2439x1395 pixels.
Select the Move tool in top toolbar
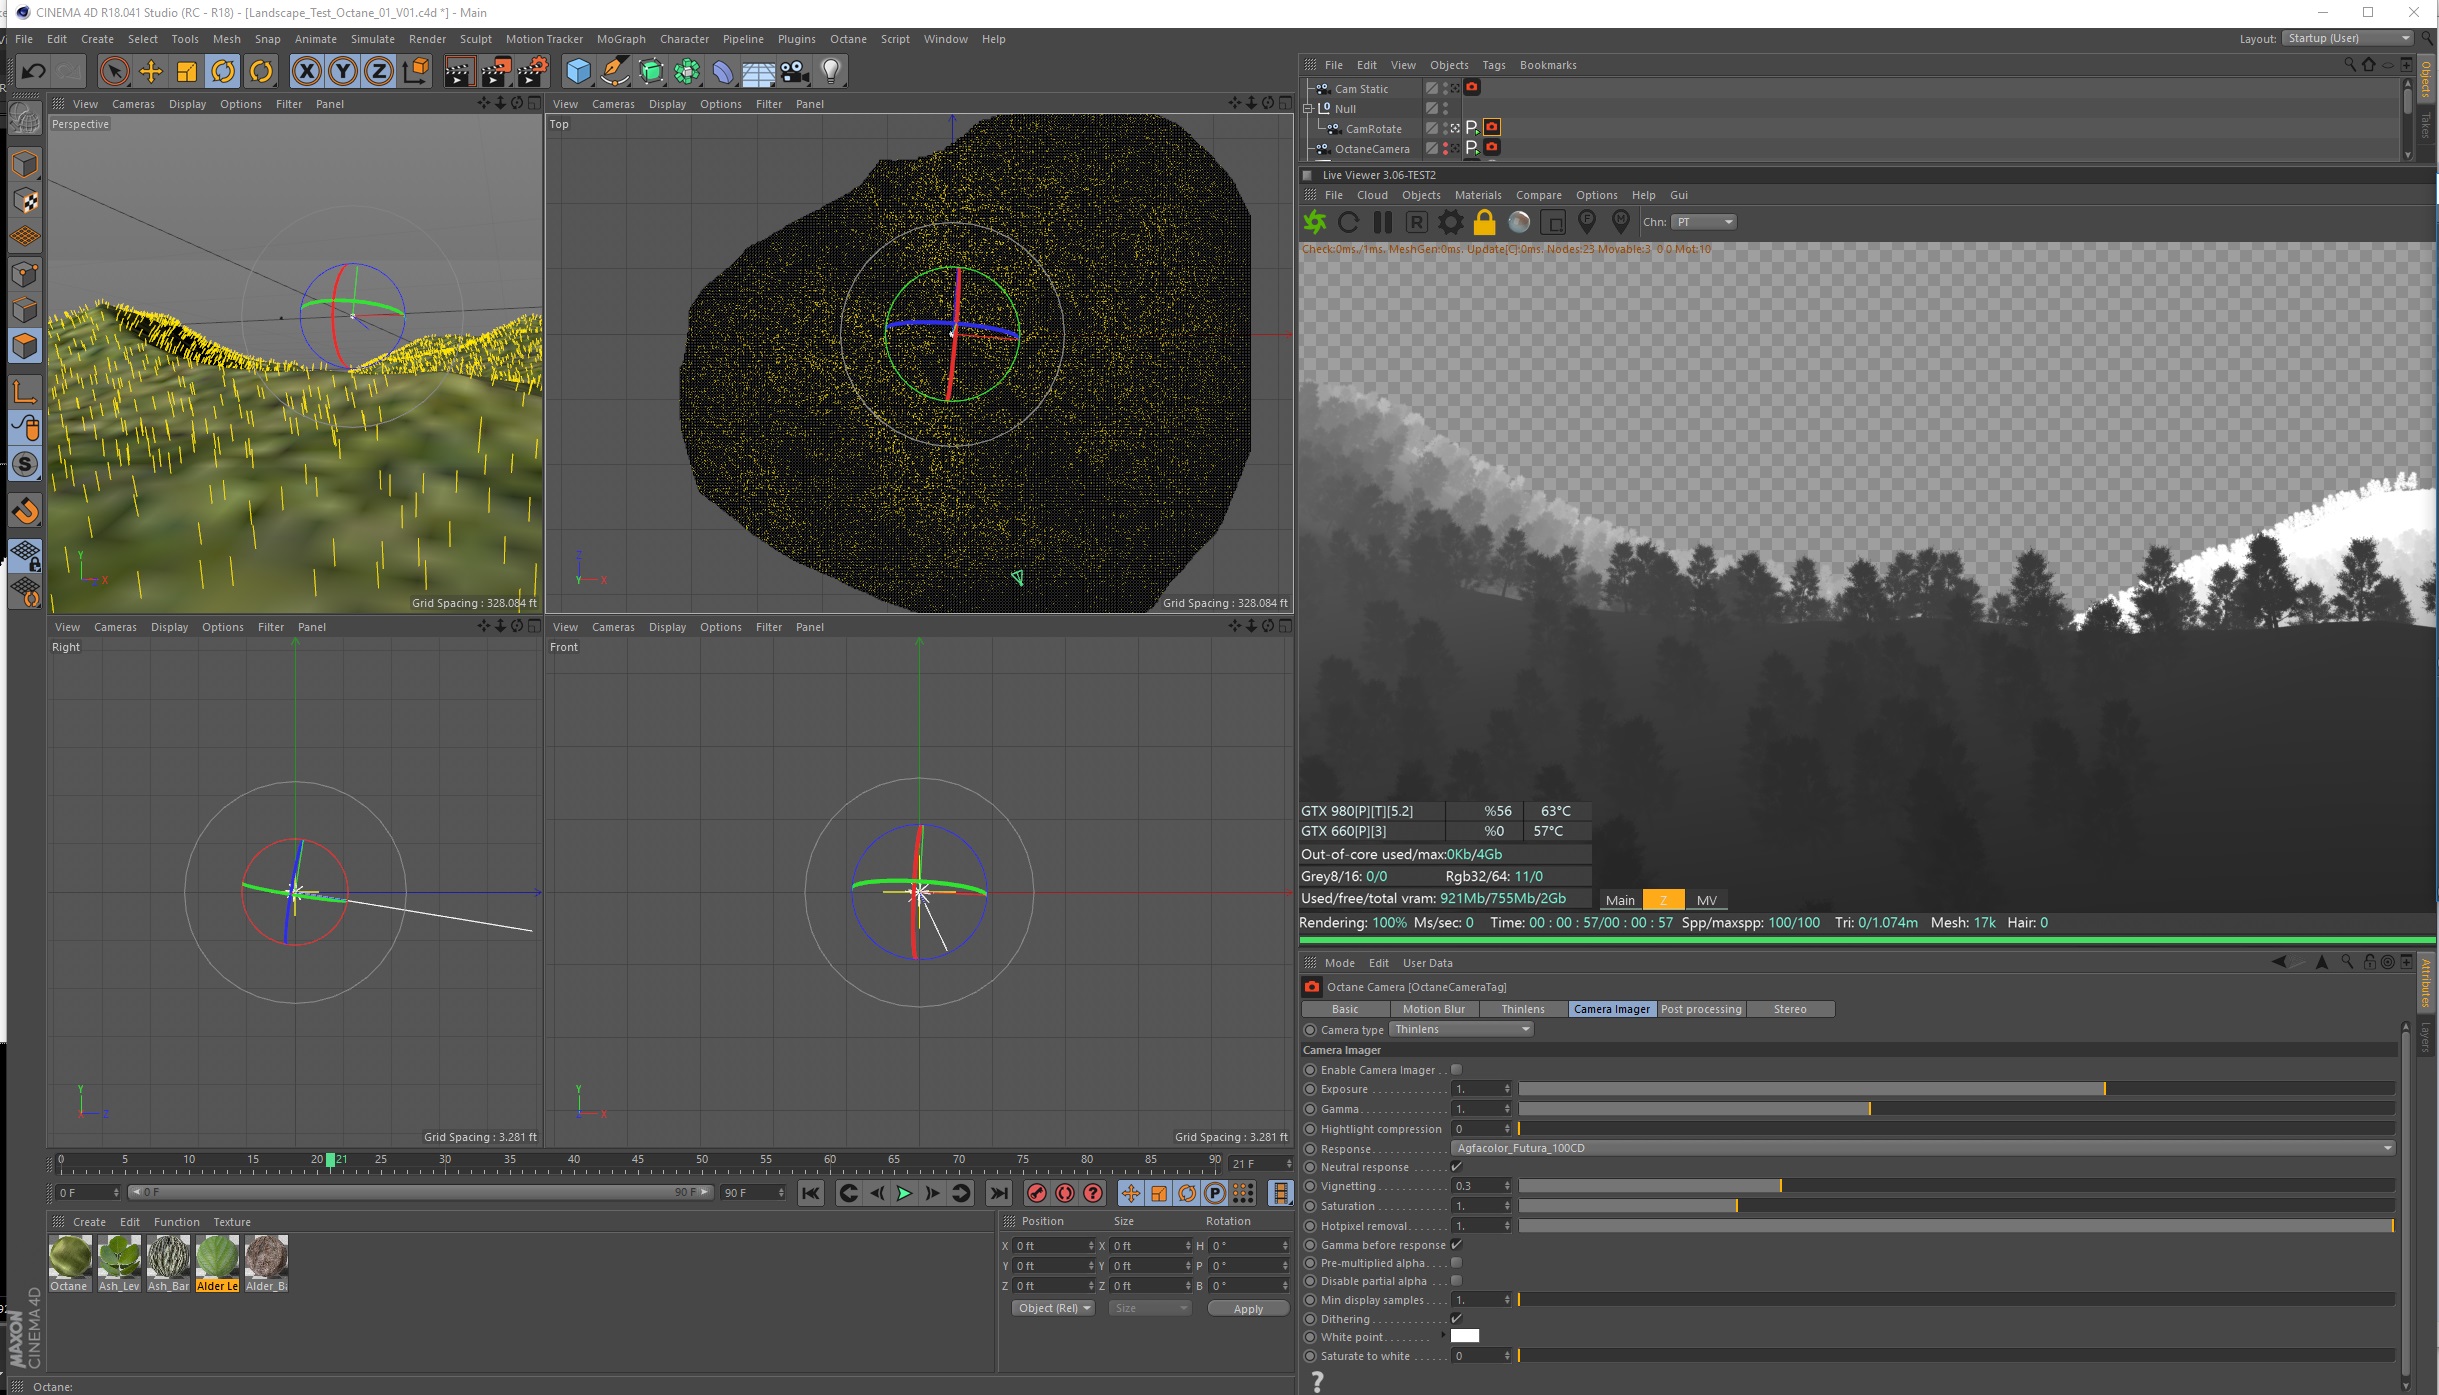(150, 71)
